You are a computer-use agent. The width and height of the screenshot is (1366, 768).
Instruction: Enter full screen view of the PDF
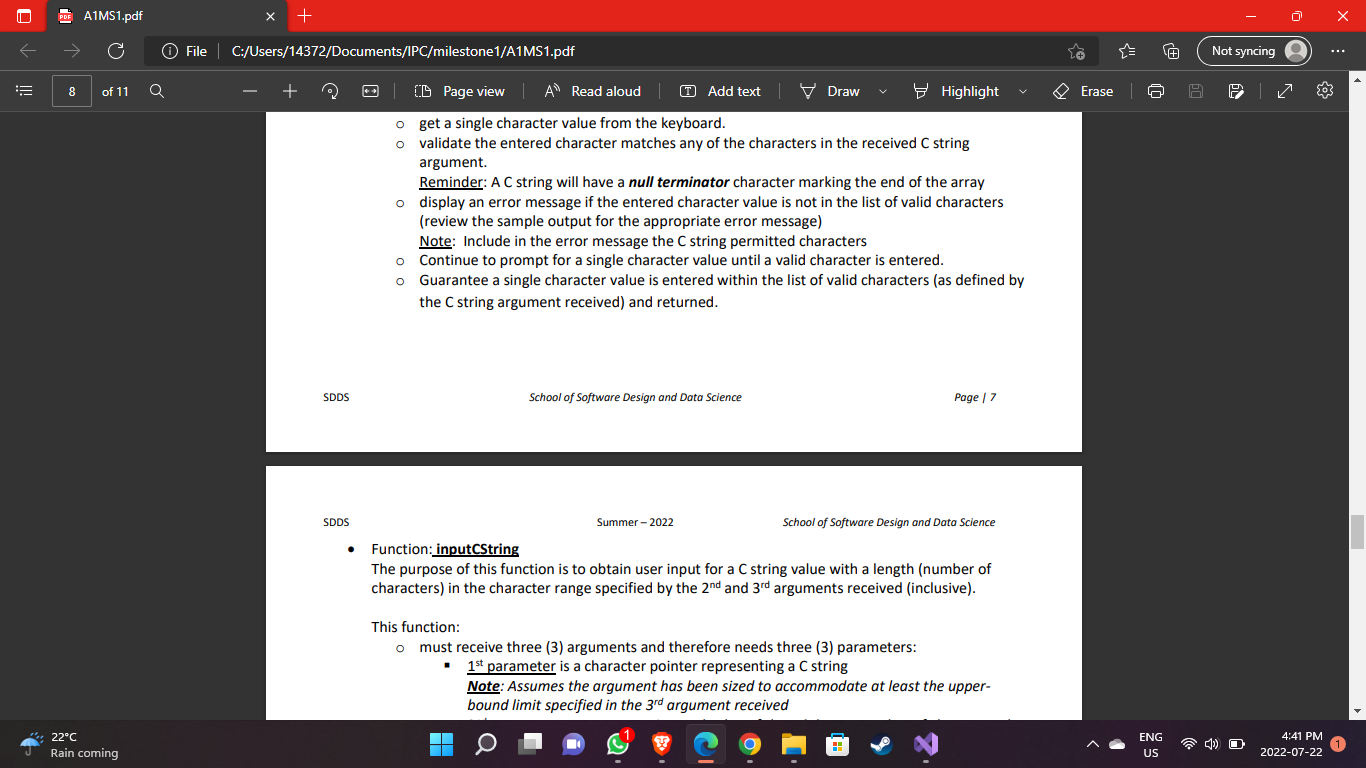[x=1283, y=90]
